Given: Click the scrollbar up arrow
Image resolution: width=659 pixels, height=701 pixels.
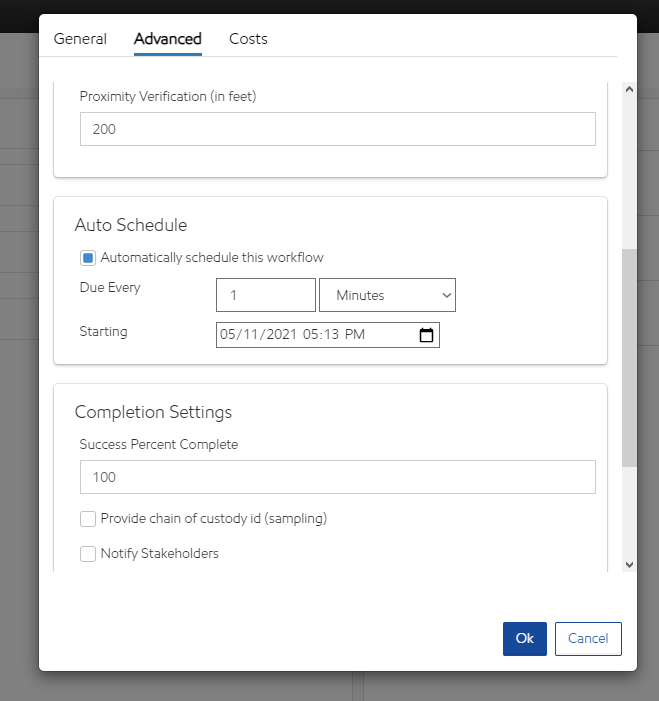Looking at the screenshot, I should [x=629, y=89].
